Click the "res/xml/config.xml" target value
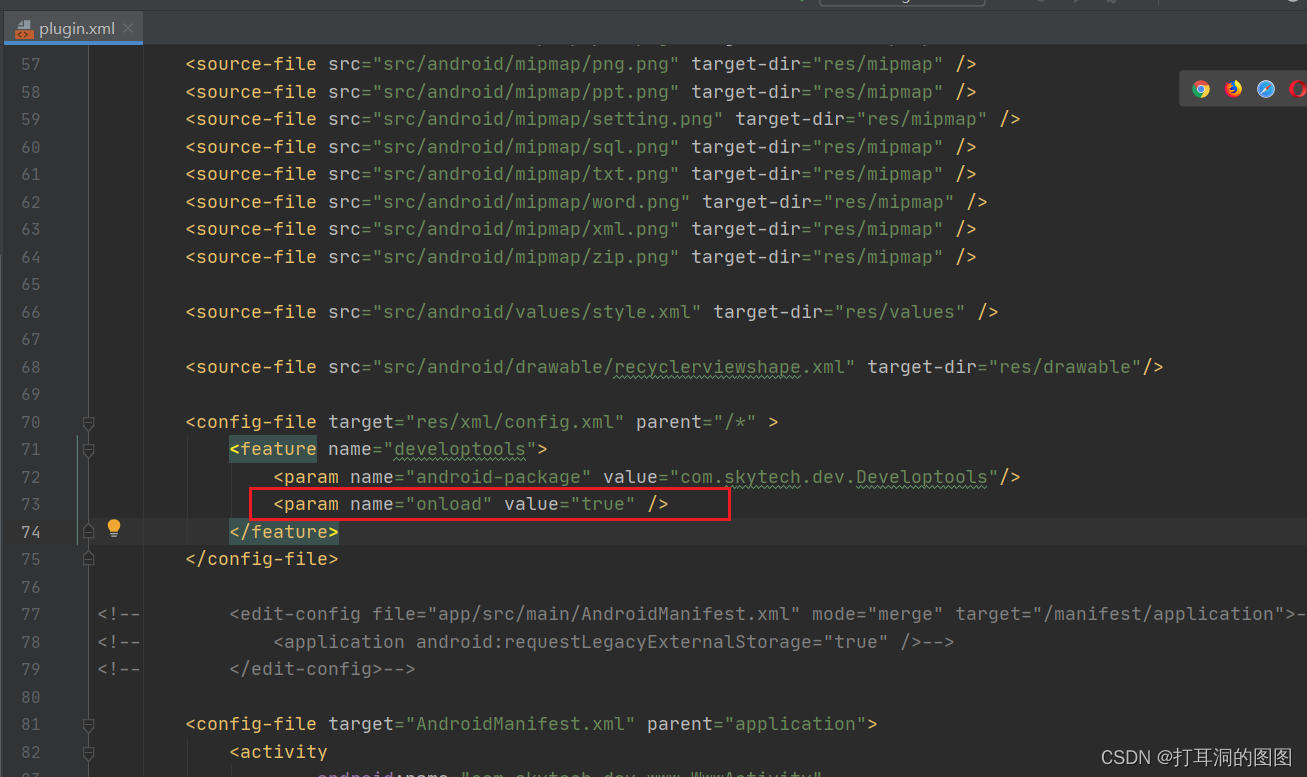The image size is (1307, 777). click(x=514, y=422)
